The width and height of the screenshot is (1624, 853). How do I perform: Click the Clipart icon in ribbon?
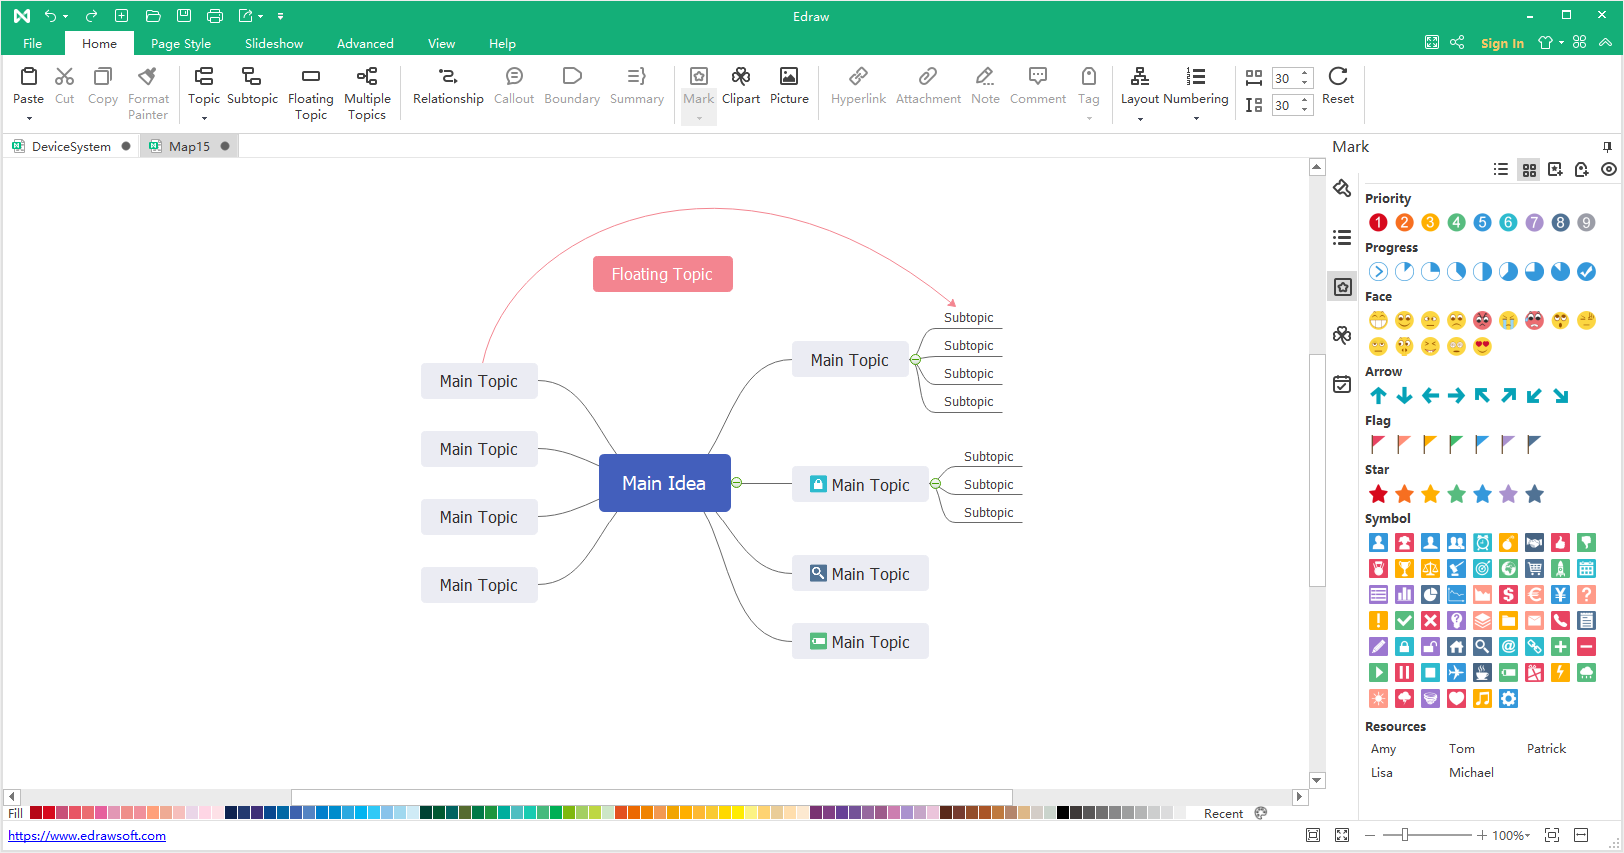[740, 77]
